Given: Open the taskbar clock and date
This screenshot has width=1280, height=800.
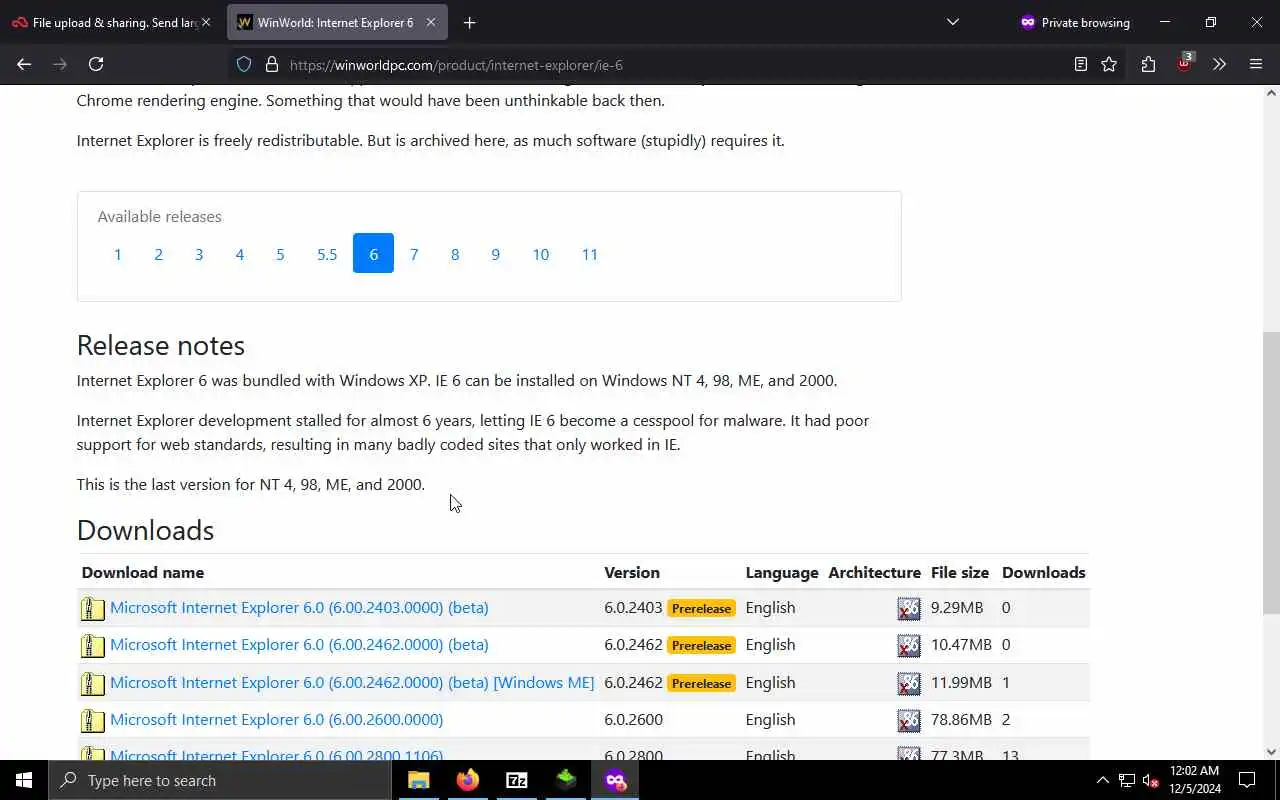Looking at the screenshot, I should (1194, 780).
